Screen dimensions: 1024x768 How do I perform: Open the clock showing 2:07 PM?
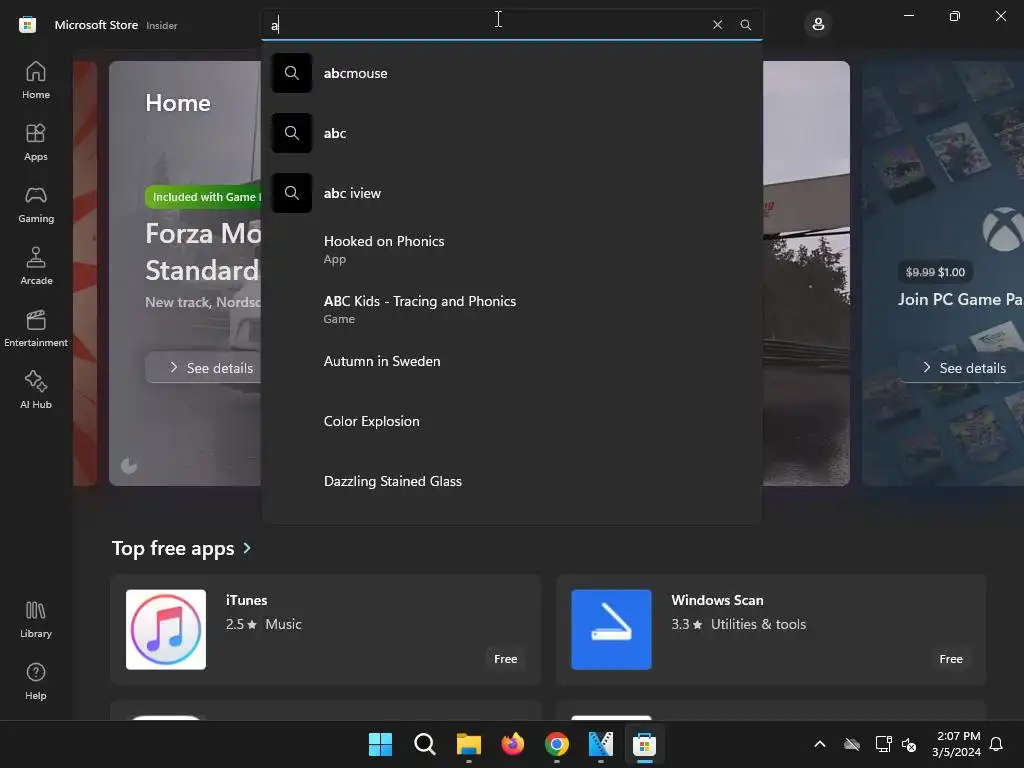pyautogui.click(x=957, y=744)
